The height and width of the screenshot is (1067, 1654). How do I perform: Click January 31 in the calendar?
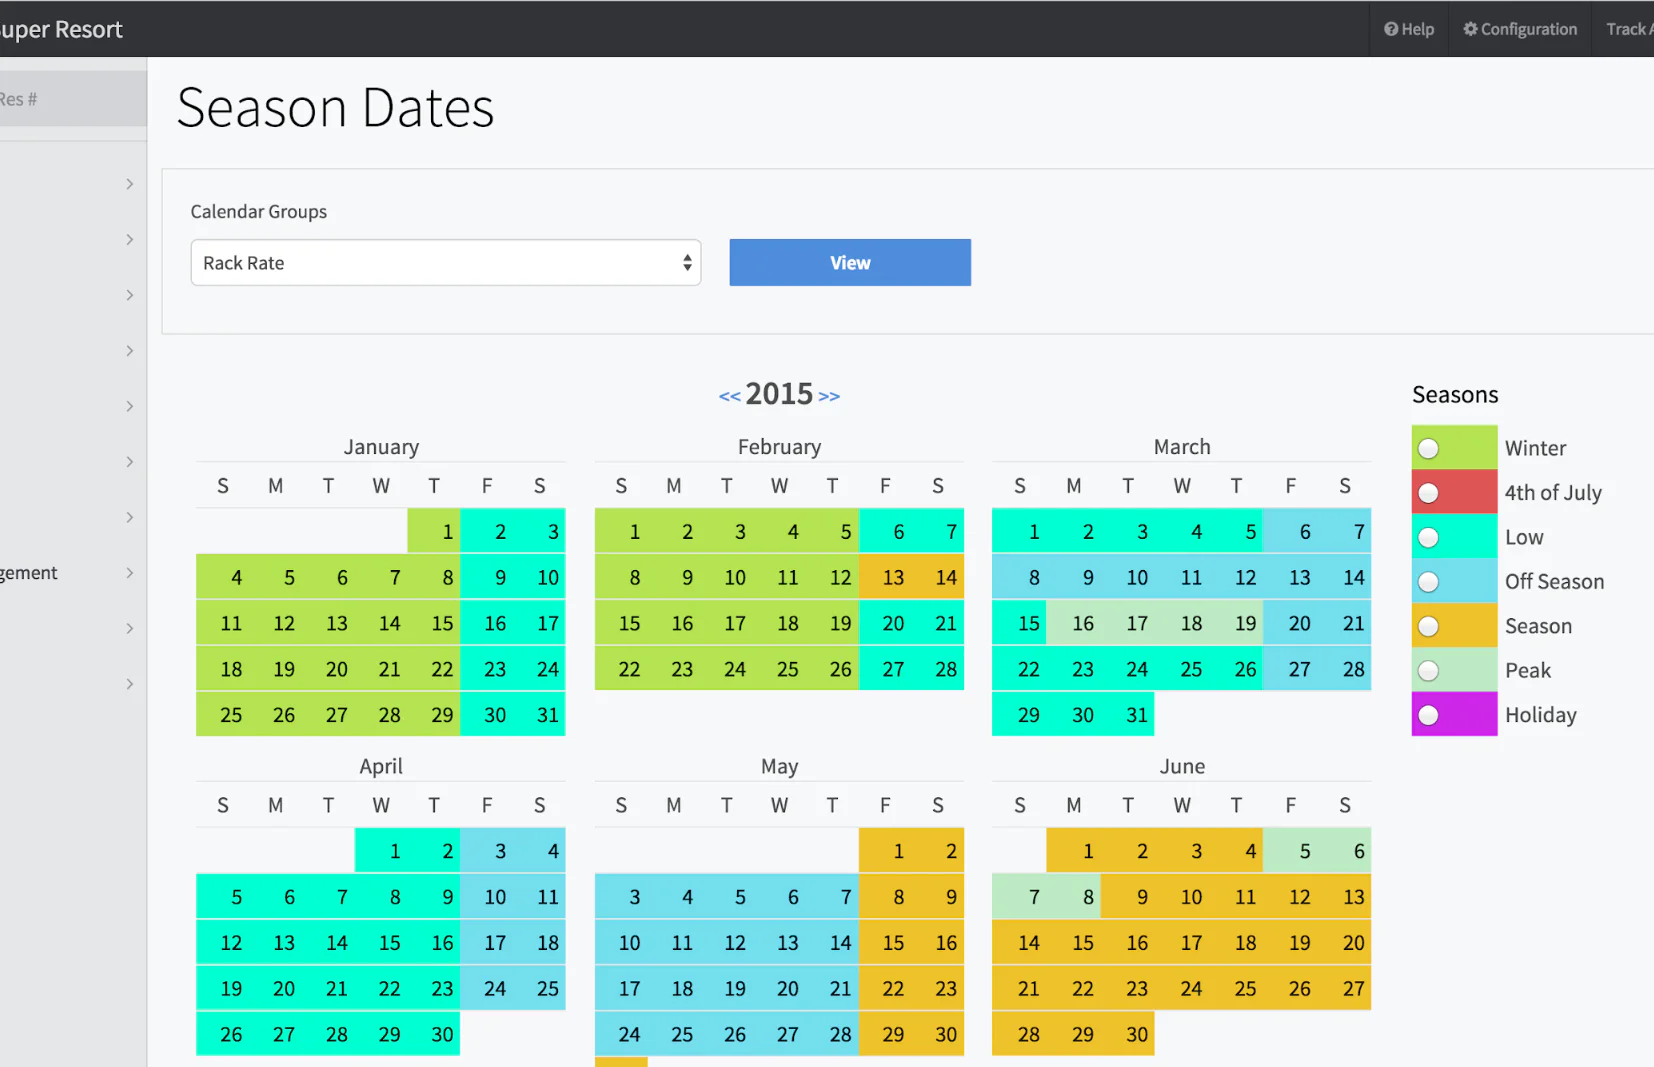pyautogui.click(x=540, y=715)
